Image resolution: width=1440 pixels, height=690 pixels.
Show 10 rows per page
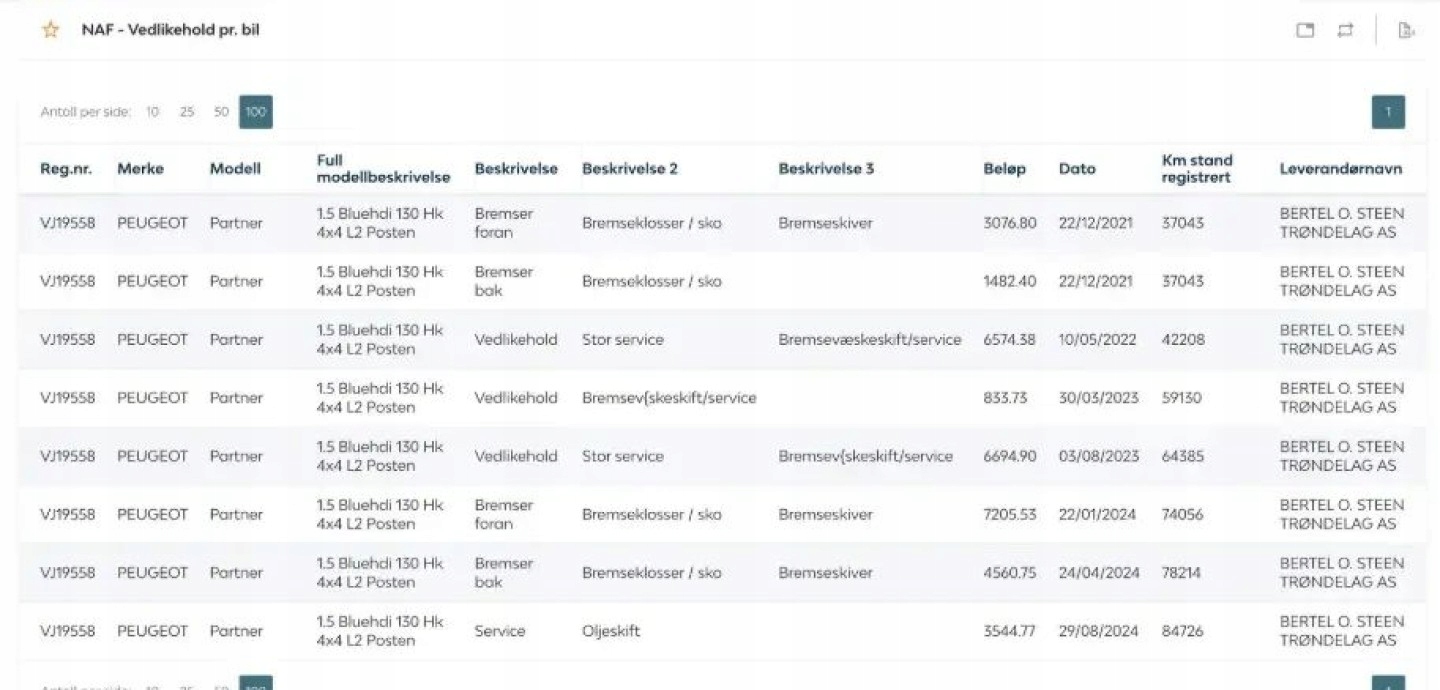(152, 112)
